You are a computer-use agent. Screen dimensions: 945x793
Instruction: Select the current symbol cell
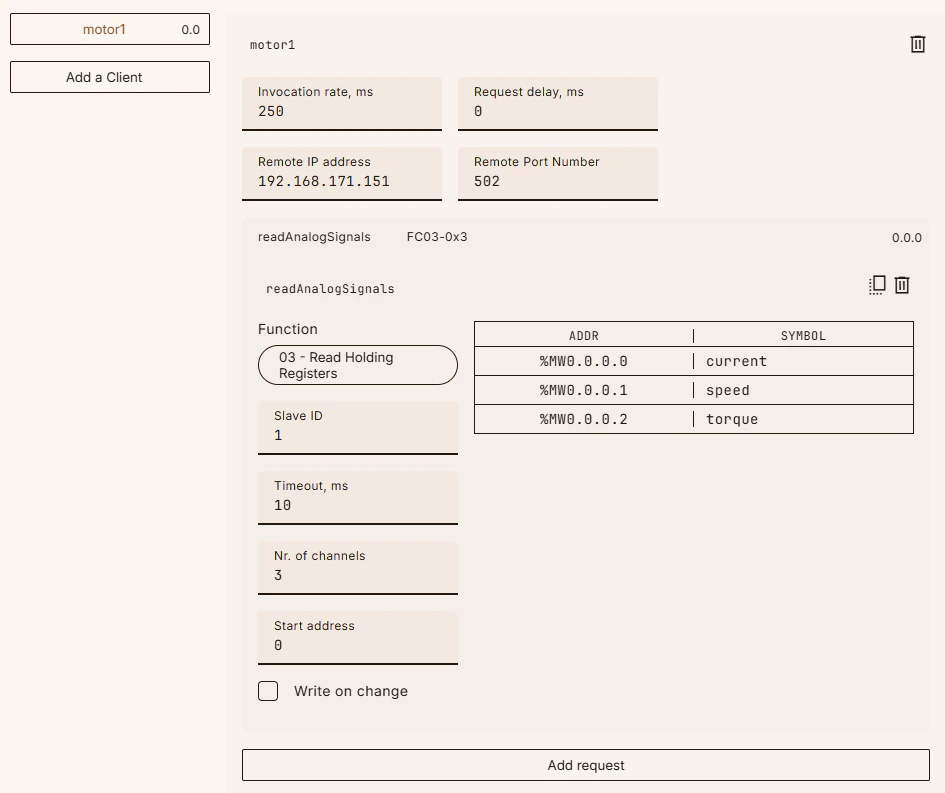803,362
